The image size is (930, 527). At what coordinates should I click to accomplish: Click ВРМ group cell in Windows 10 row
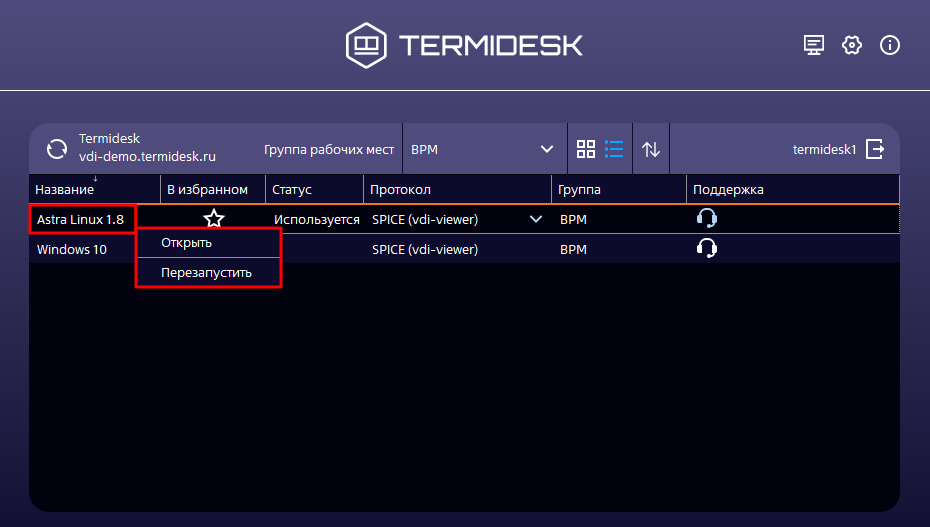click(573, 250)
